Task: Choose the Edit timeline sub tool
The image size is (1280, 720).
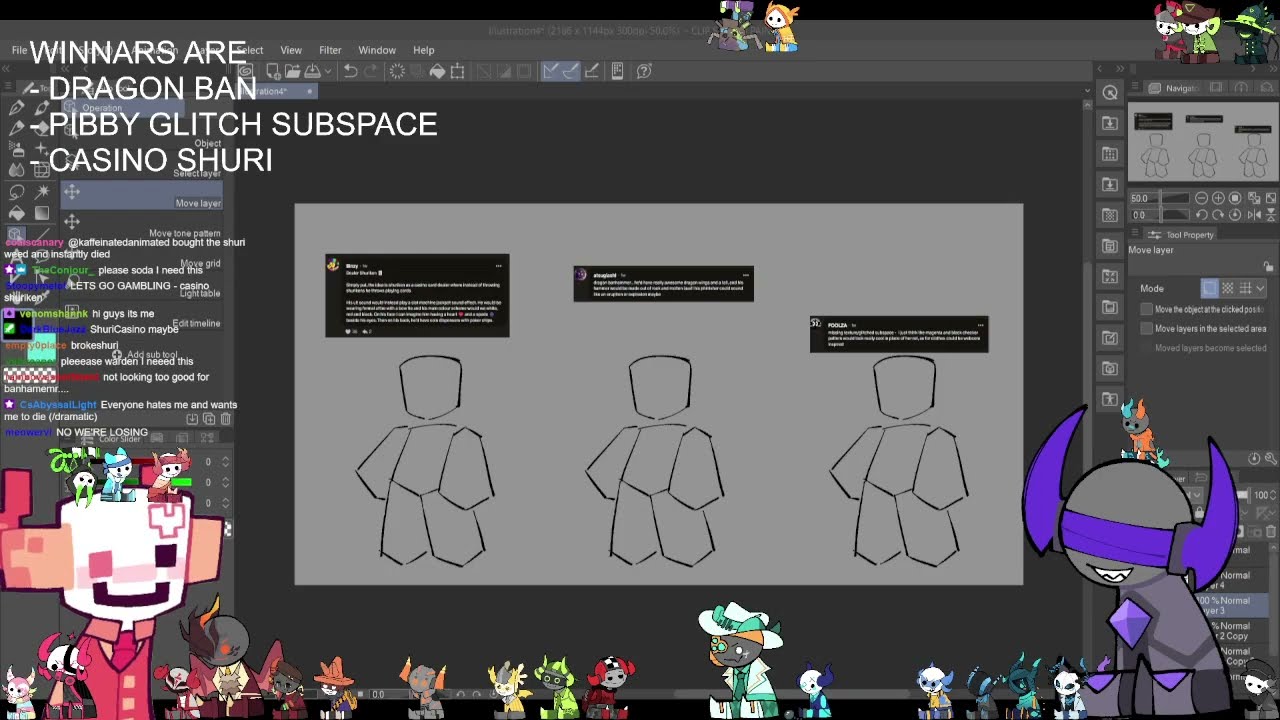Action: click(143, 315)
